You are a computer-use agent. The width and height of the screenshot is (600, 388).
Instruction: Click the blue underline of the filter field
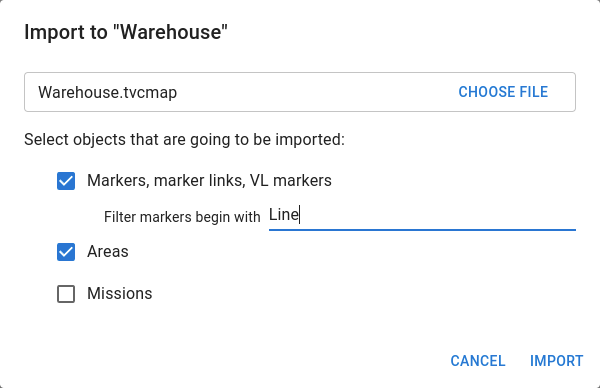(x=422, y=230)
